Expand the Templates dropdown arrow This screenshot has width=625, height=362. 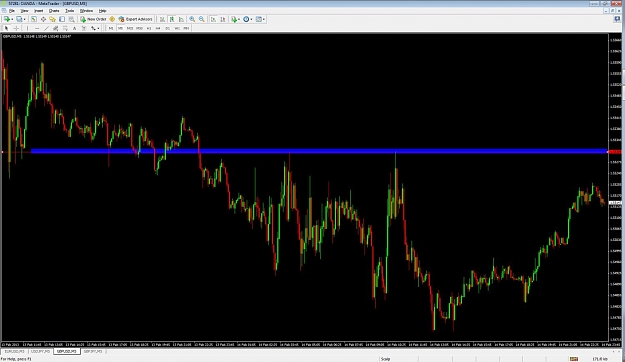(x=264, y=19)
